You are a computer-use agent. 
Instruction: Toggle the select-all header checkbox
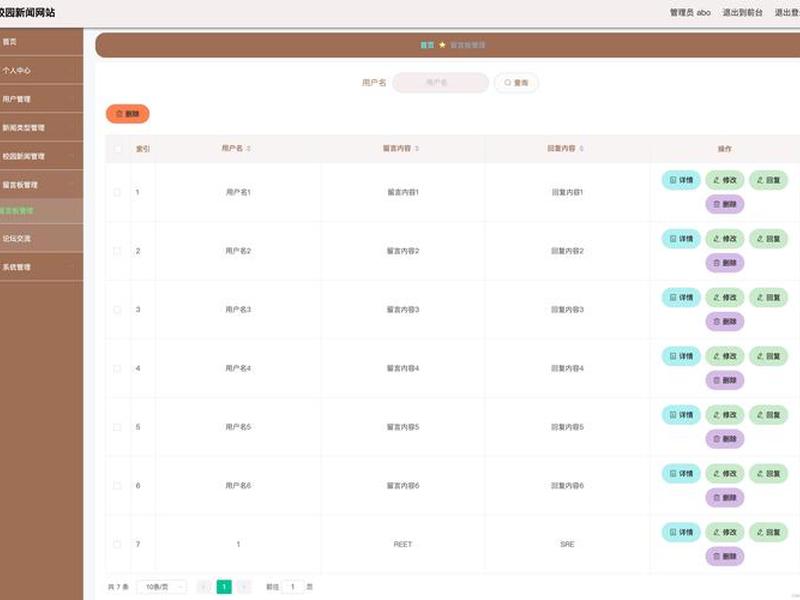(117, 148)
